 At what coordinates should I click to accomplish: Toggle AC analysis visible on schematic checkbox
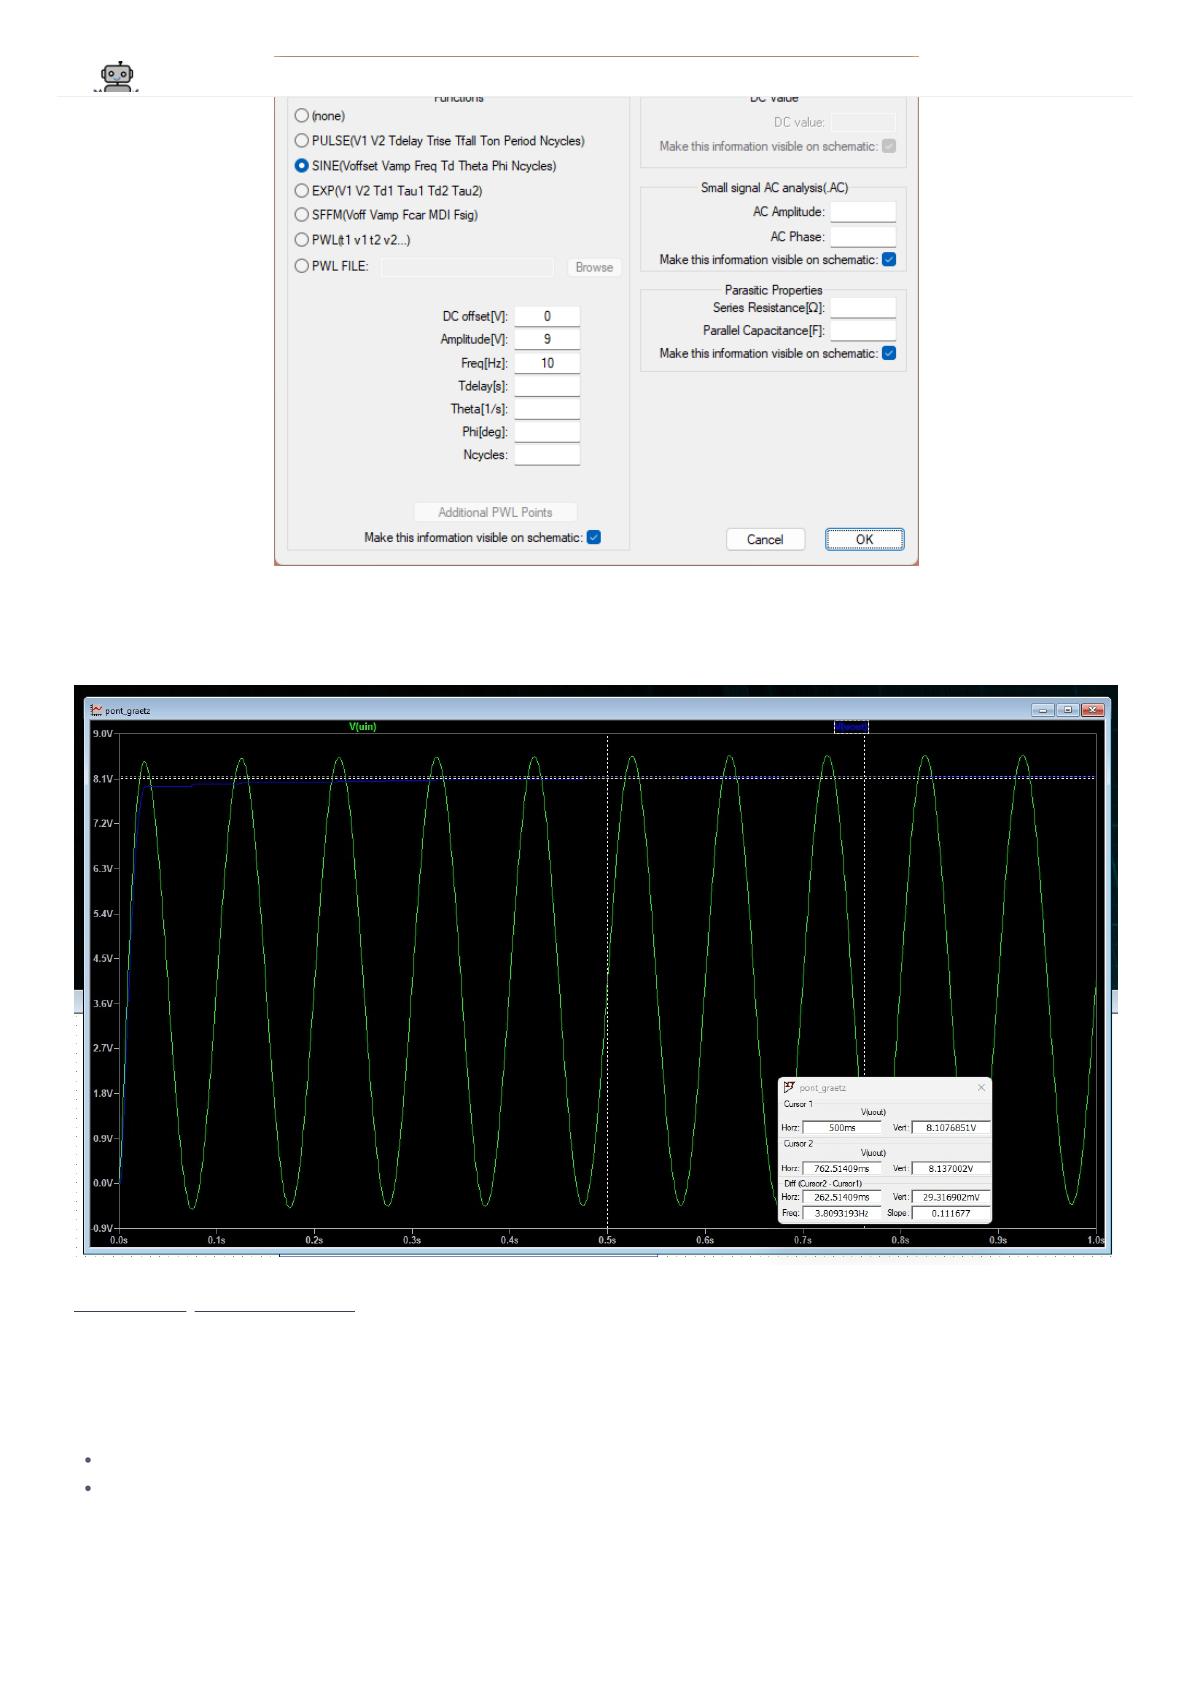889,260
